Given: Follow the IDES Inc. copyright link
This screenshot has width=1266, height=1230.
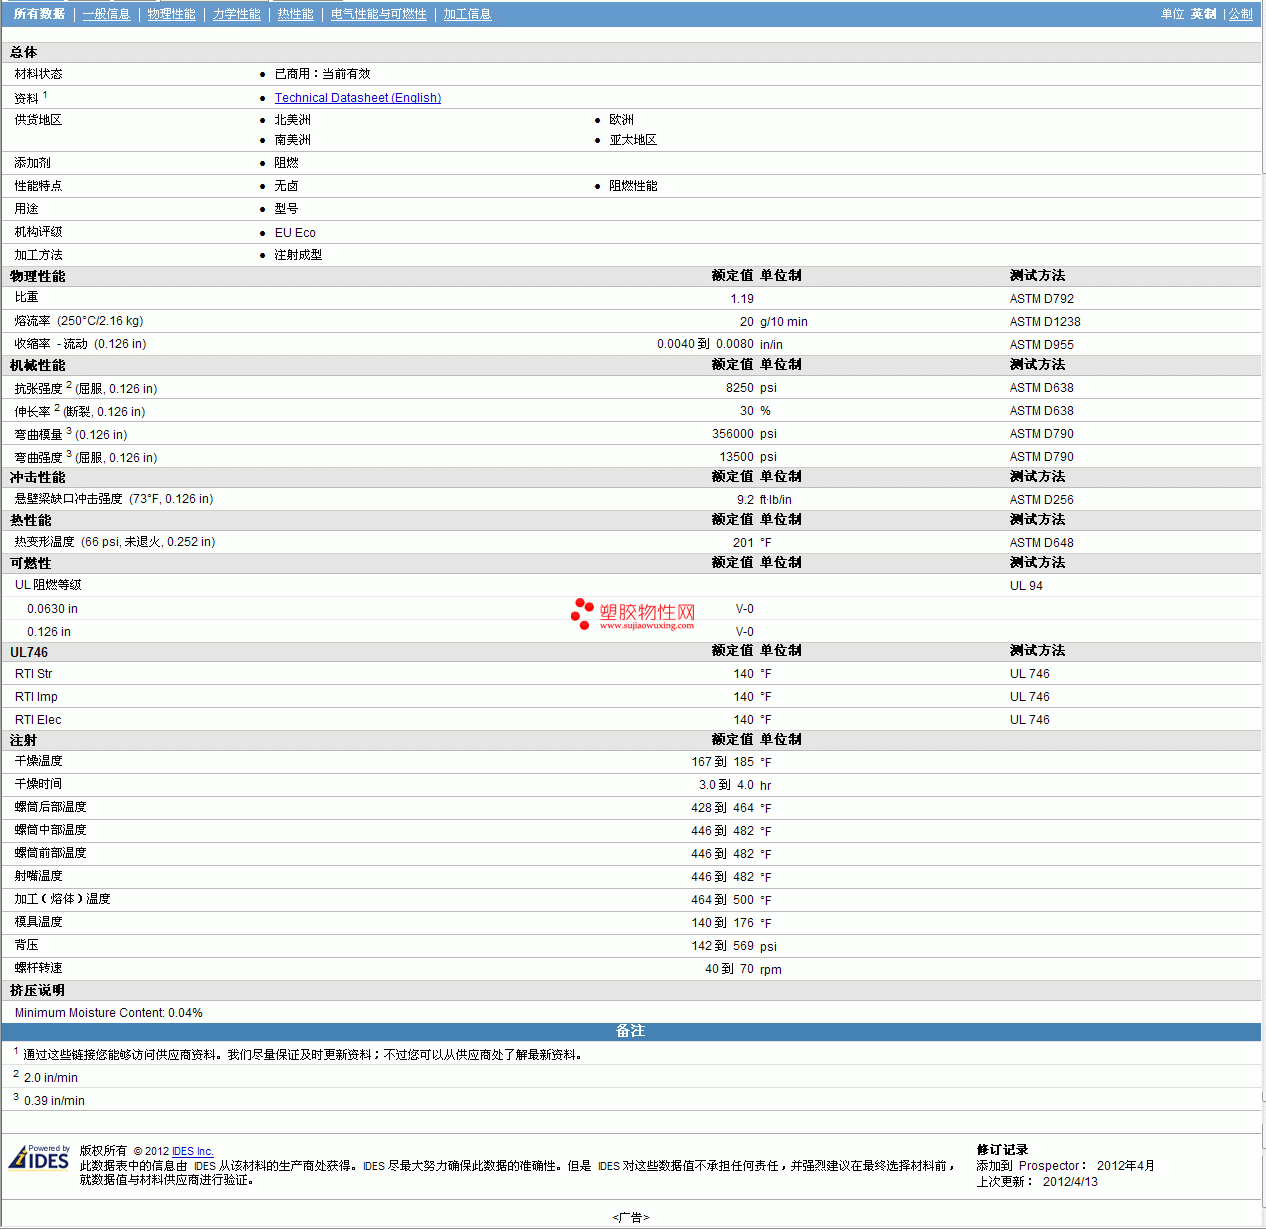Looking at the screenshot, I should click(x=193, y=1151).
